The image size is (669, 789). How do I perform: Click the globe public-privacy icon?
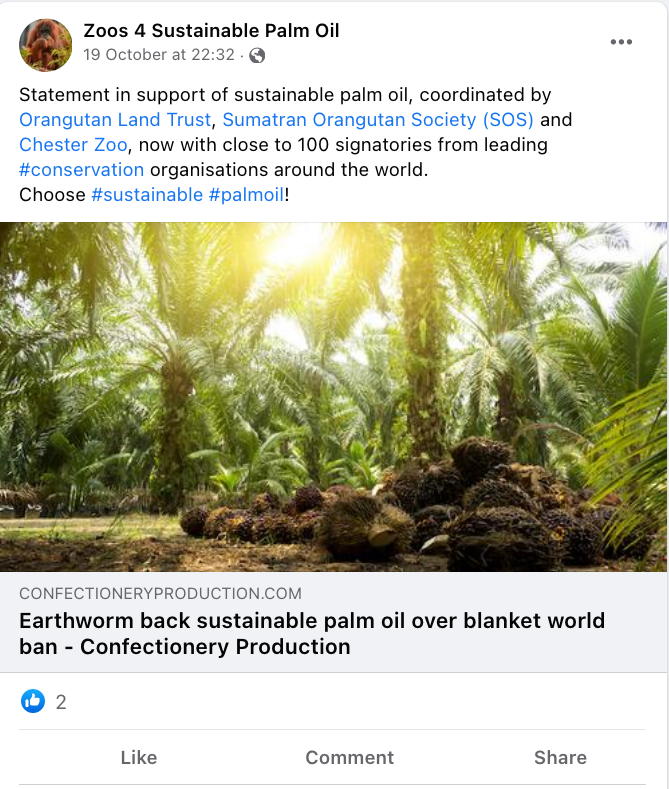pos(257,56)
